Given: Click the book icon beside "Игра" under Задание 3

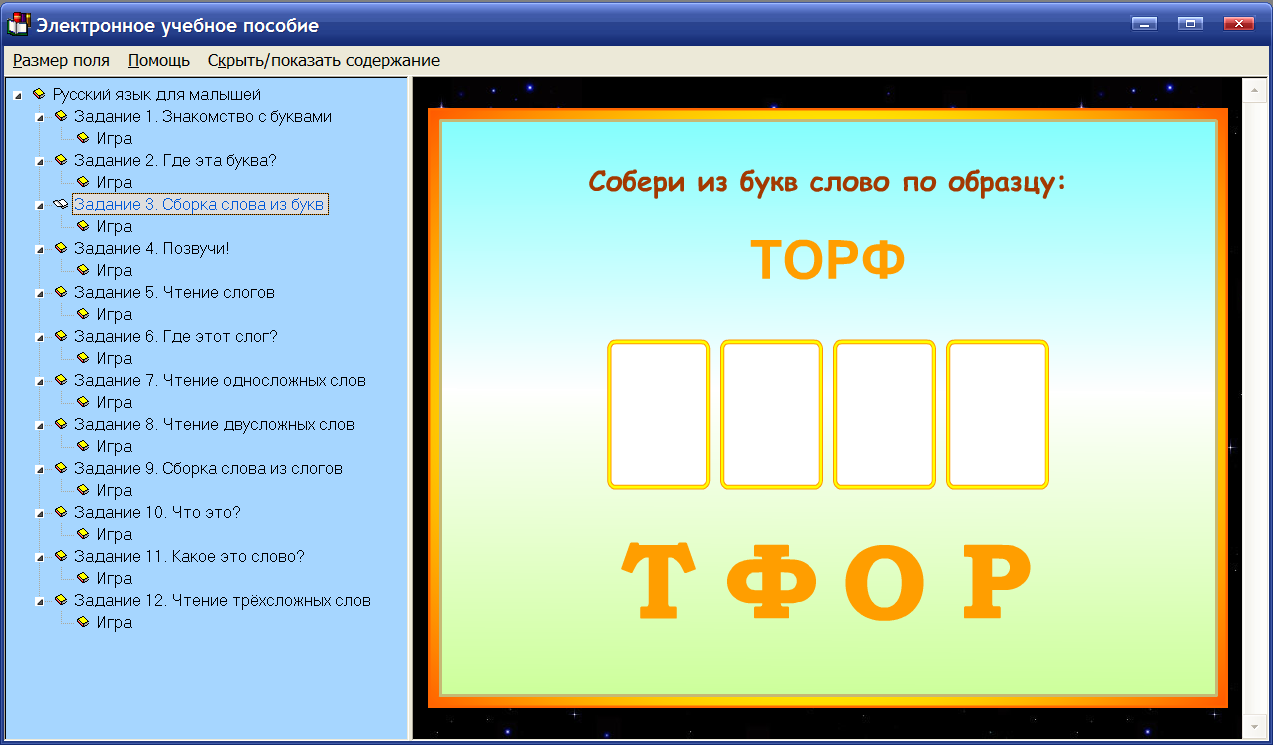Looking at the screenshot, I should [84, 226].
